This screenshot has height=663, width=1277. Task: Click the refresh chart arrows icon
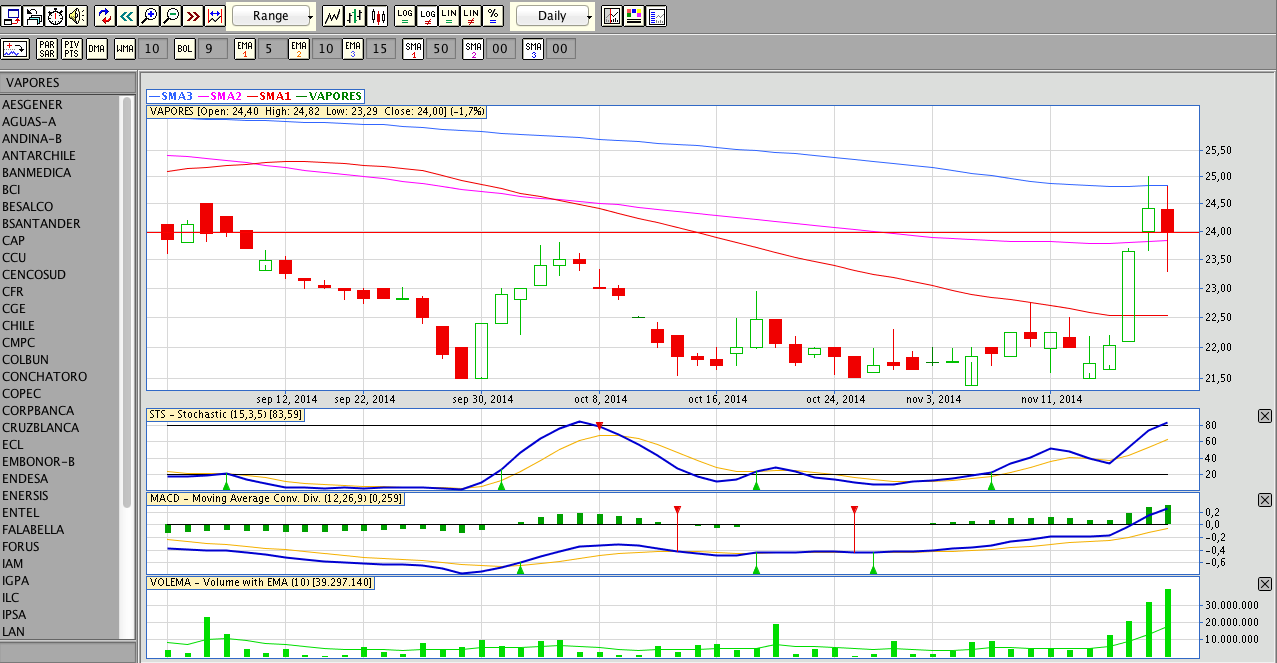coord(105,16)
